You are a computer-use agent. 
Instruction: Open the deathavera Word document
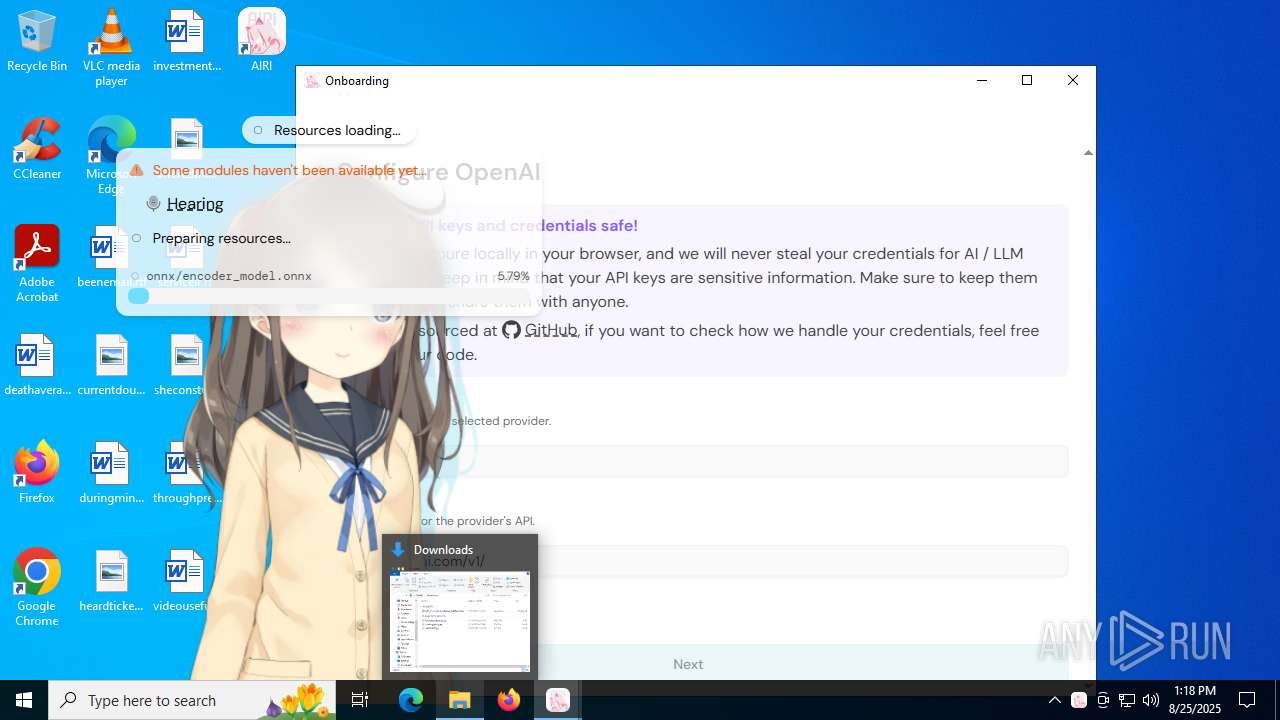(x=37, y=365)
